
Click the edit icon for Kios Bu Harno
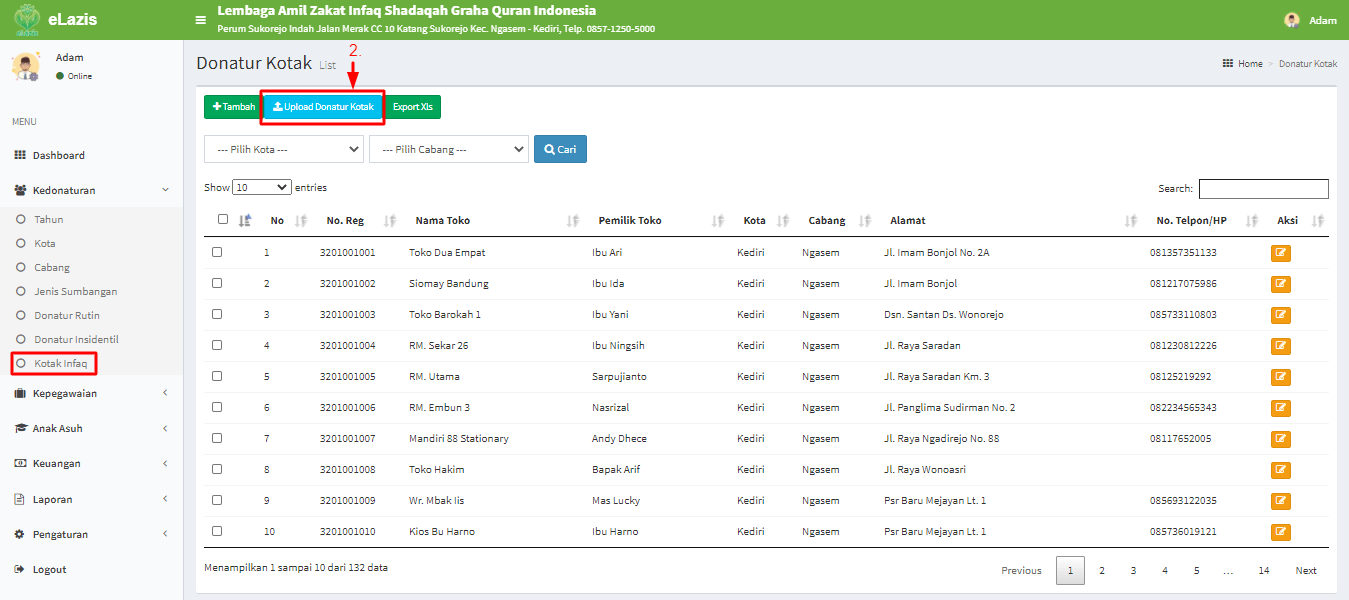1281,531
